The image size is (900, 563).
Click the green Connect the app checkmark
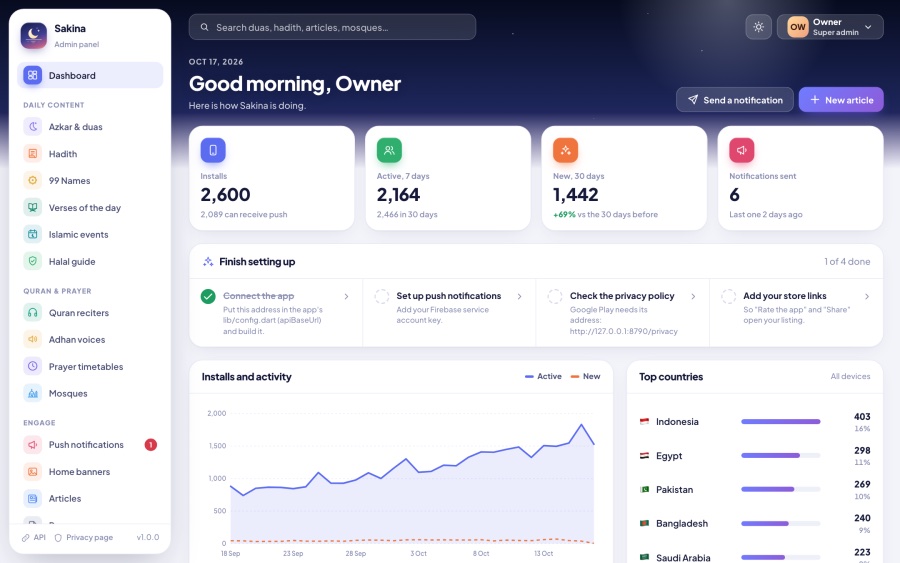click(x=208, y=296)
